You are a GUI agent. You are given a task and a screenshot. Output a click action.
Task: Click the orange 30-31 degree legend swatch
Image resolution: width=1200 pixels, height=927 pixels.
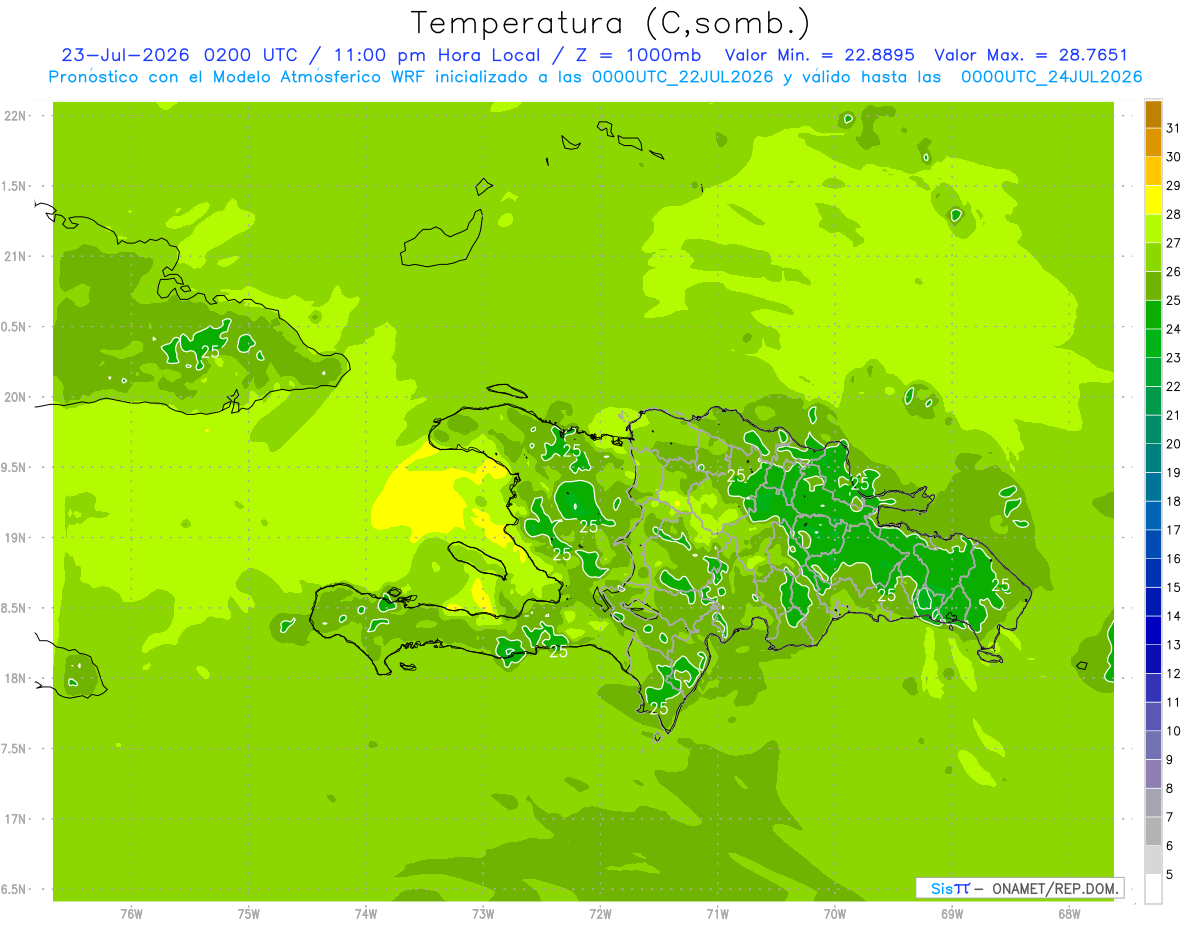tap(1153, 143)
